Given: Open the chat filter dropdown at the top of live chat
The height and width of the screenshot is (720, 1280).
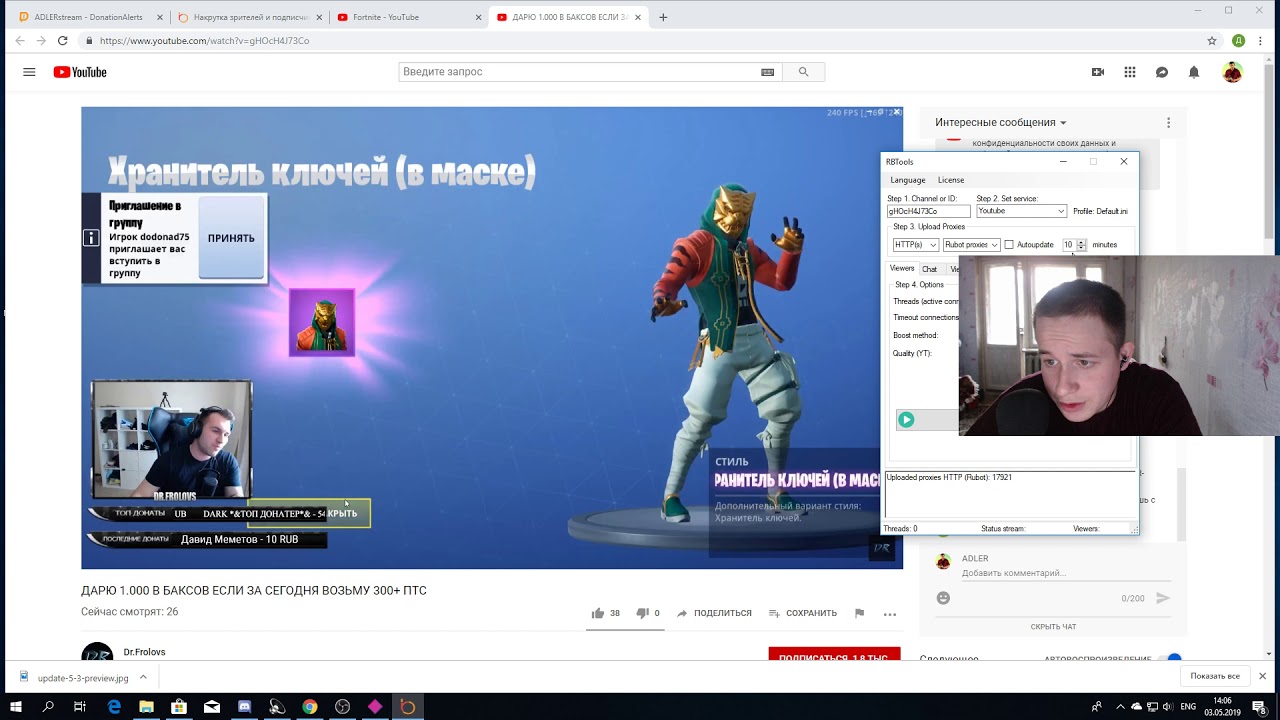Looking at the screenshot, I should point(1001,122).
